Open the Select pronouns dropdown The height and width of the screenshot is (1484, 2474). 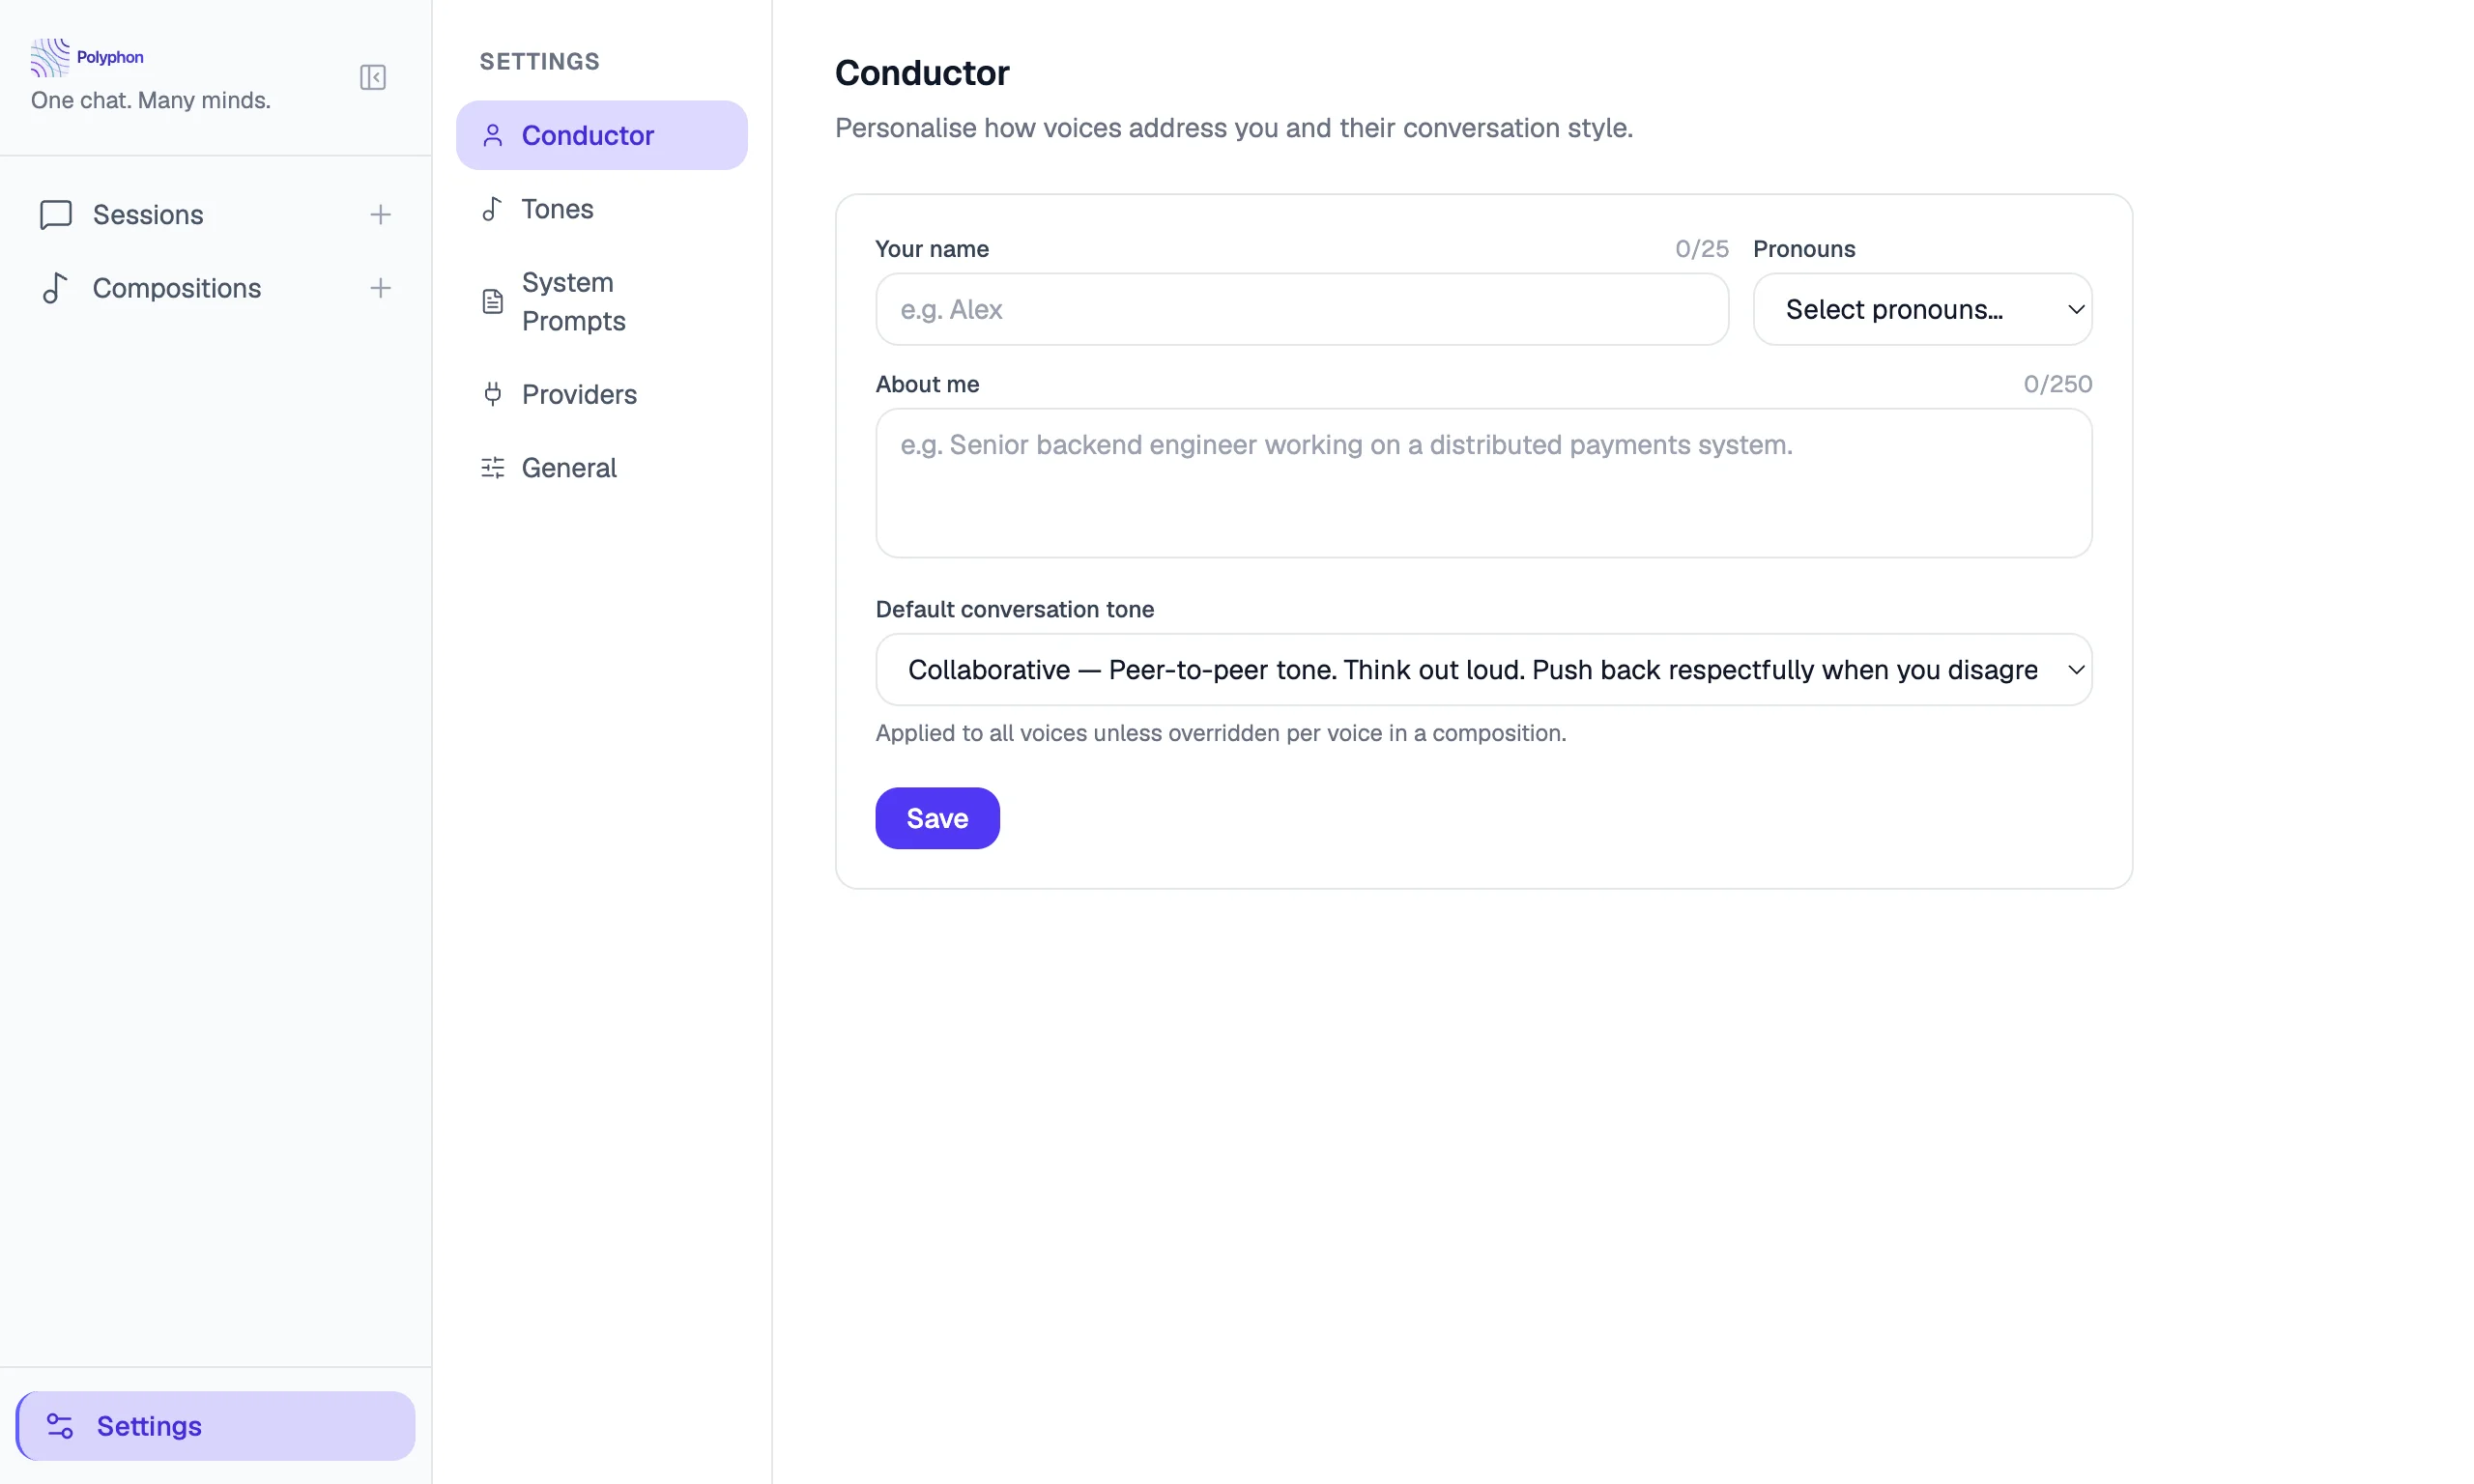point(1922,309)
